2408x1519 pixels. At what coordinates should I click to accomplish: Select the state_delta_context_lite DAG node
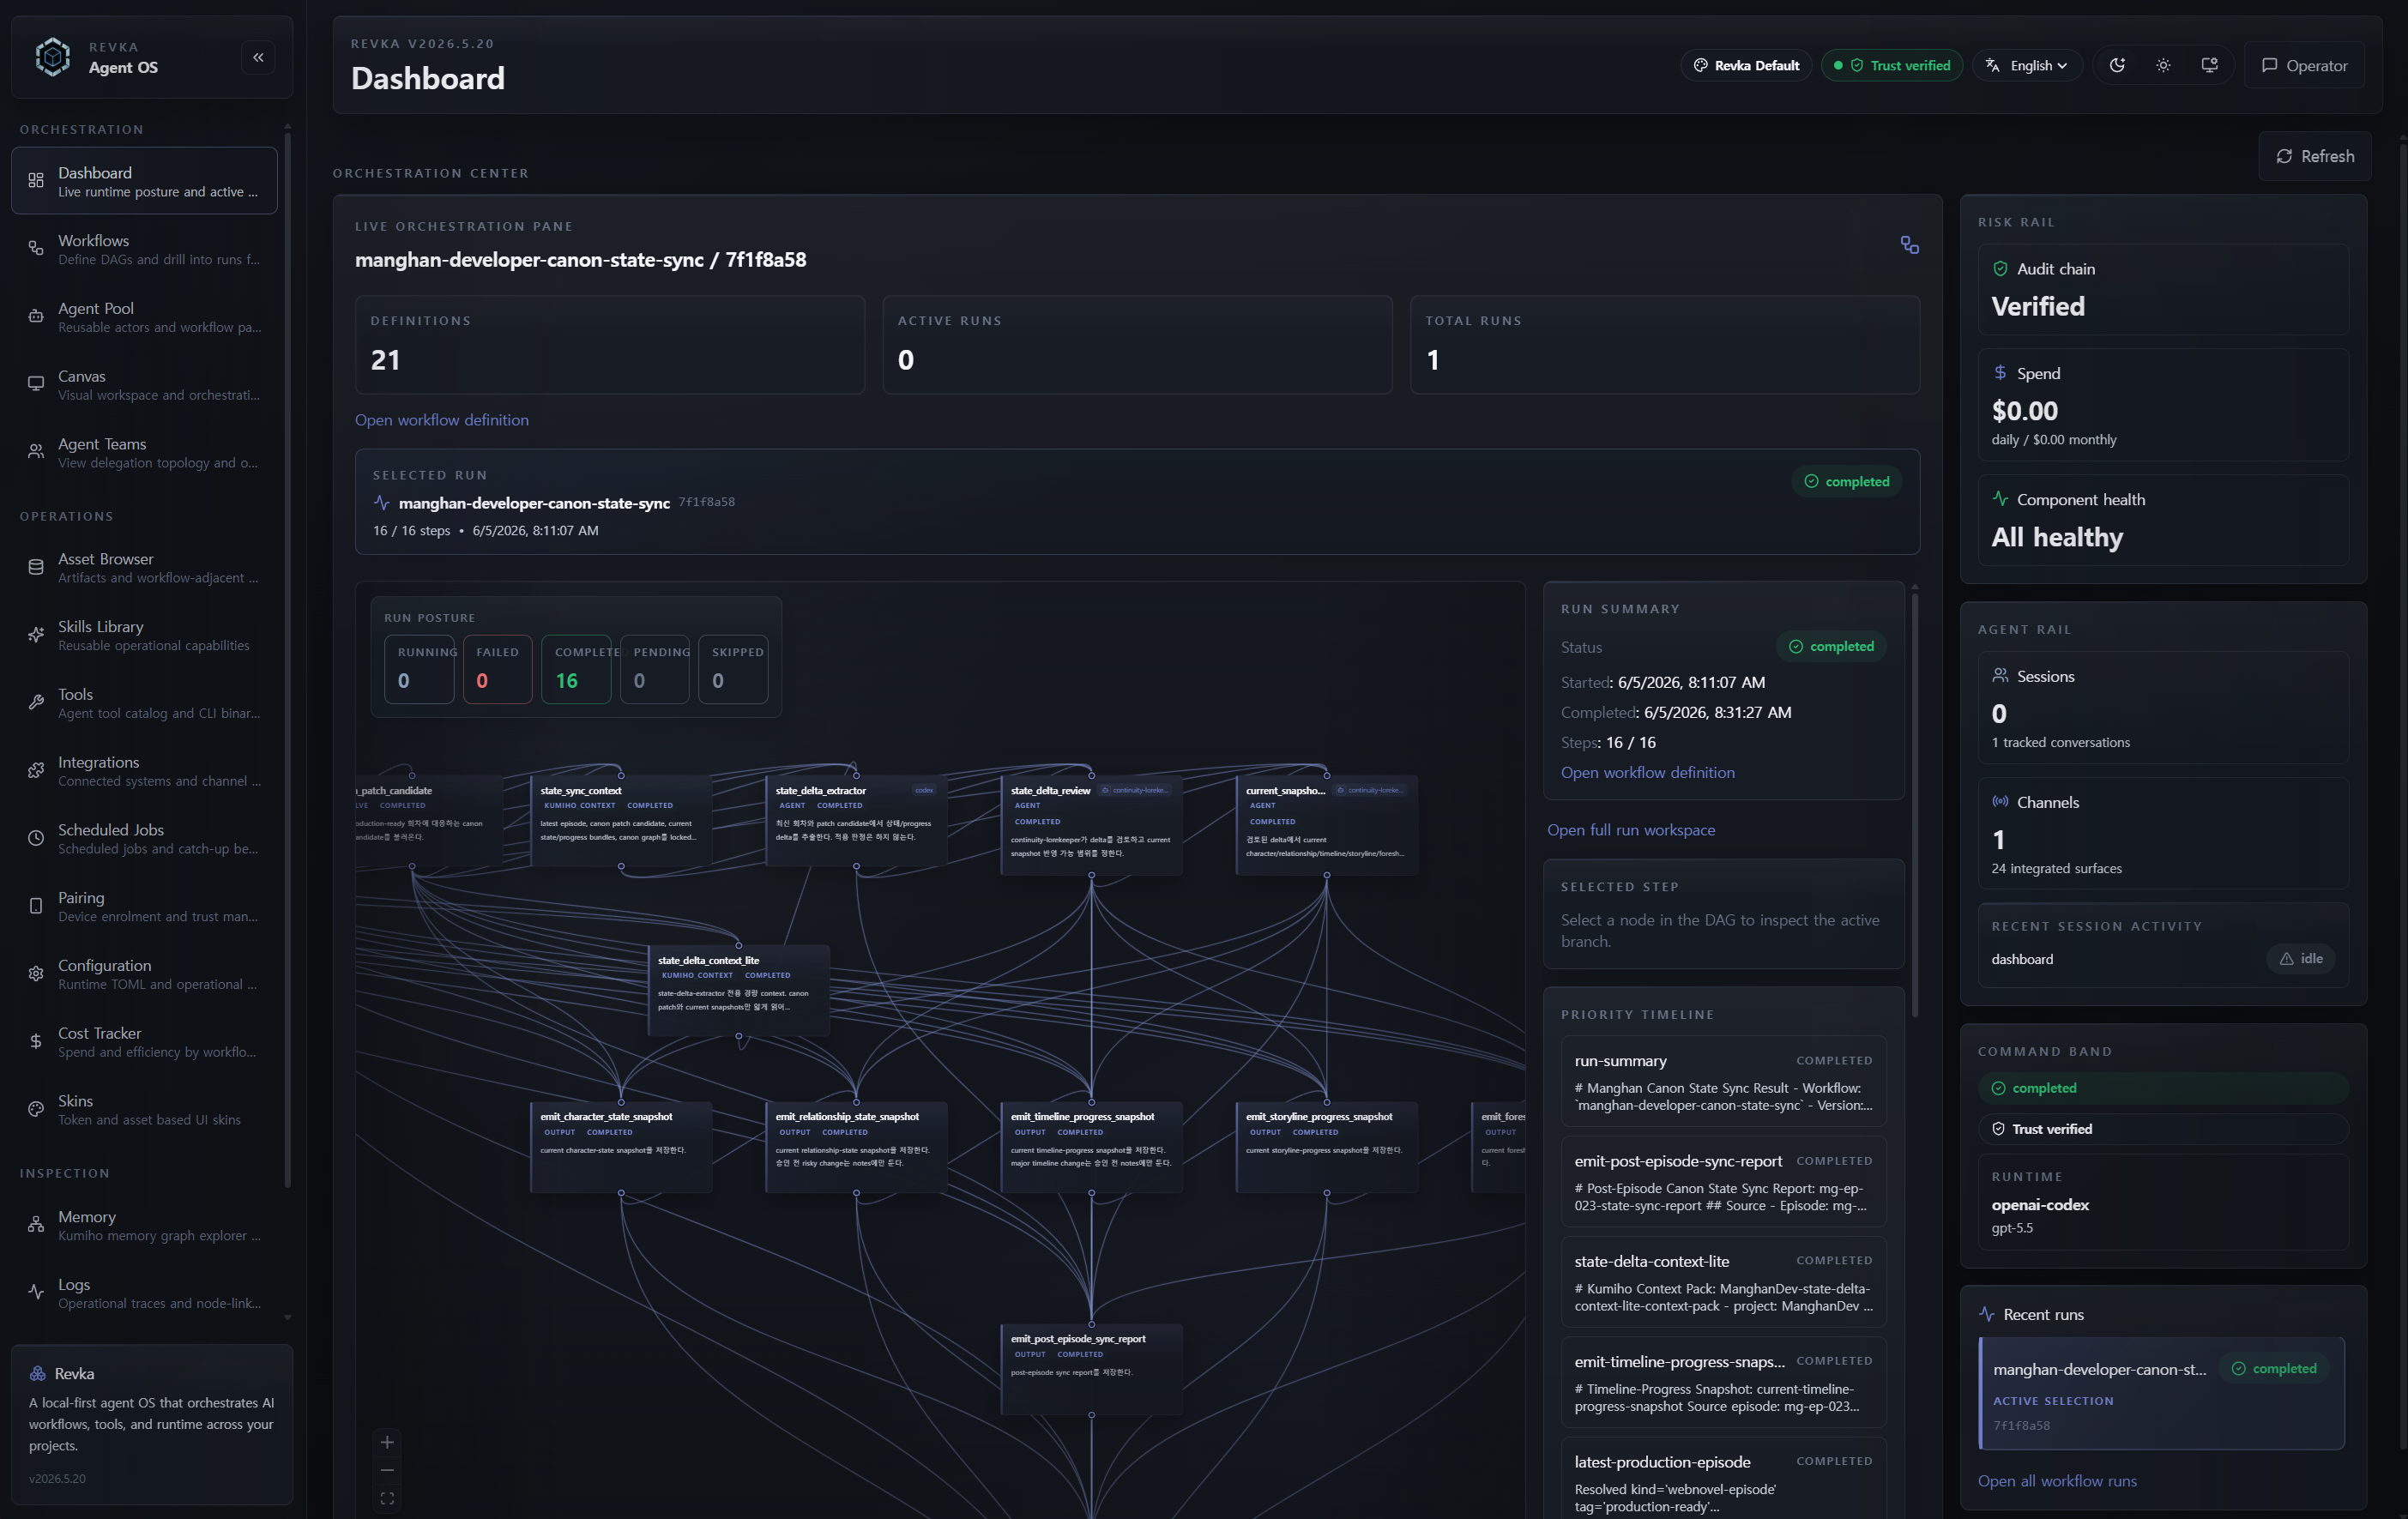point(739,990)
